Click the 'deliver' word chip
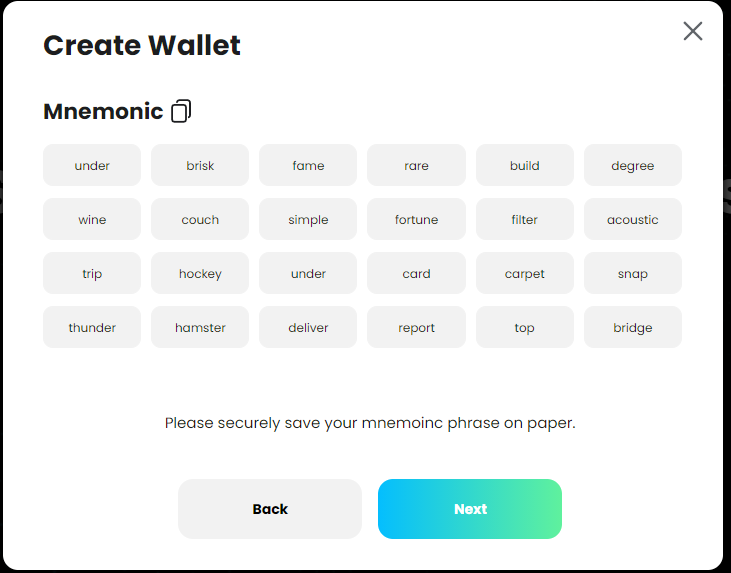 coord(308,327)
